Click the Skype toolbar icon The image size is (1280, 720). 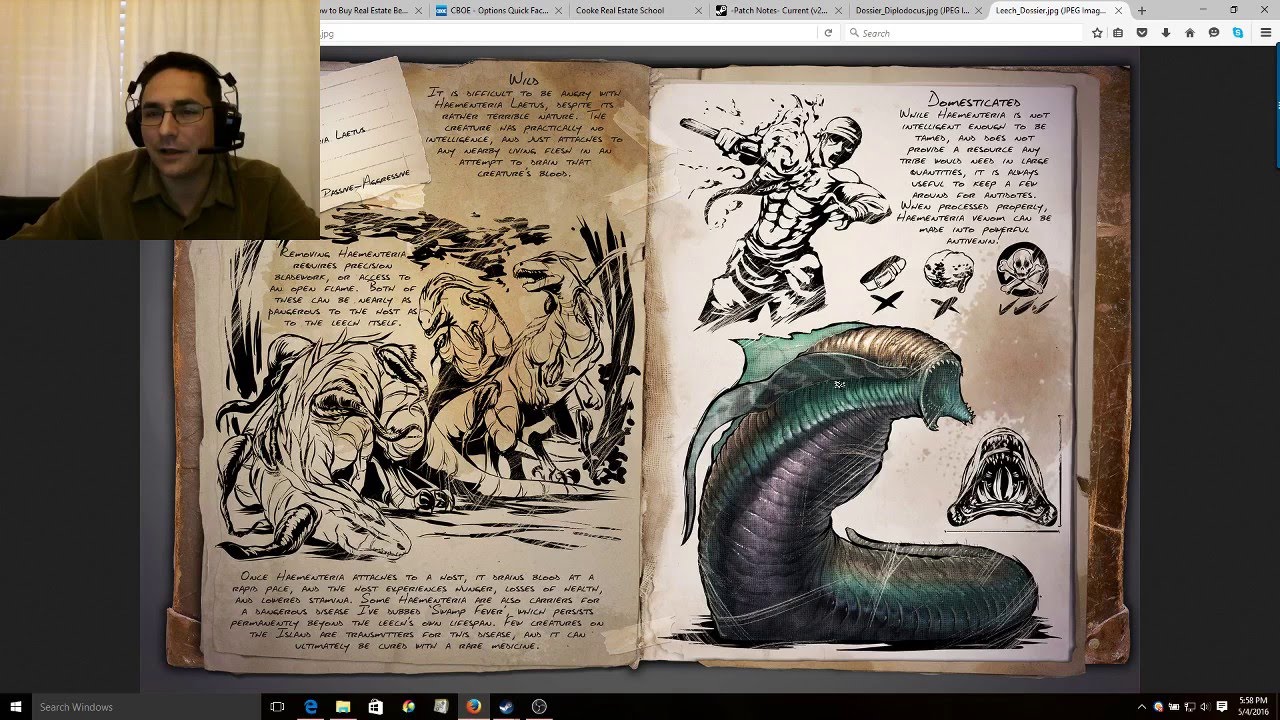pyautogui.click(x=1238, y=33)
